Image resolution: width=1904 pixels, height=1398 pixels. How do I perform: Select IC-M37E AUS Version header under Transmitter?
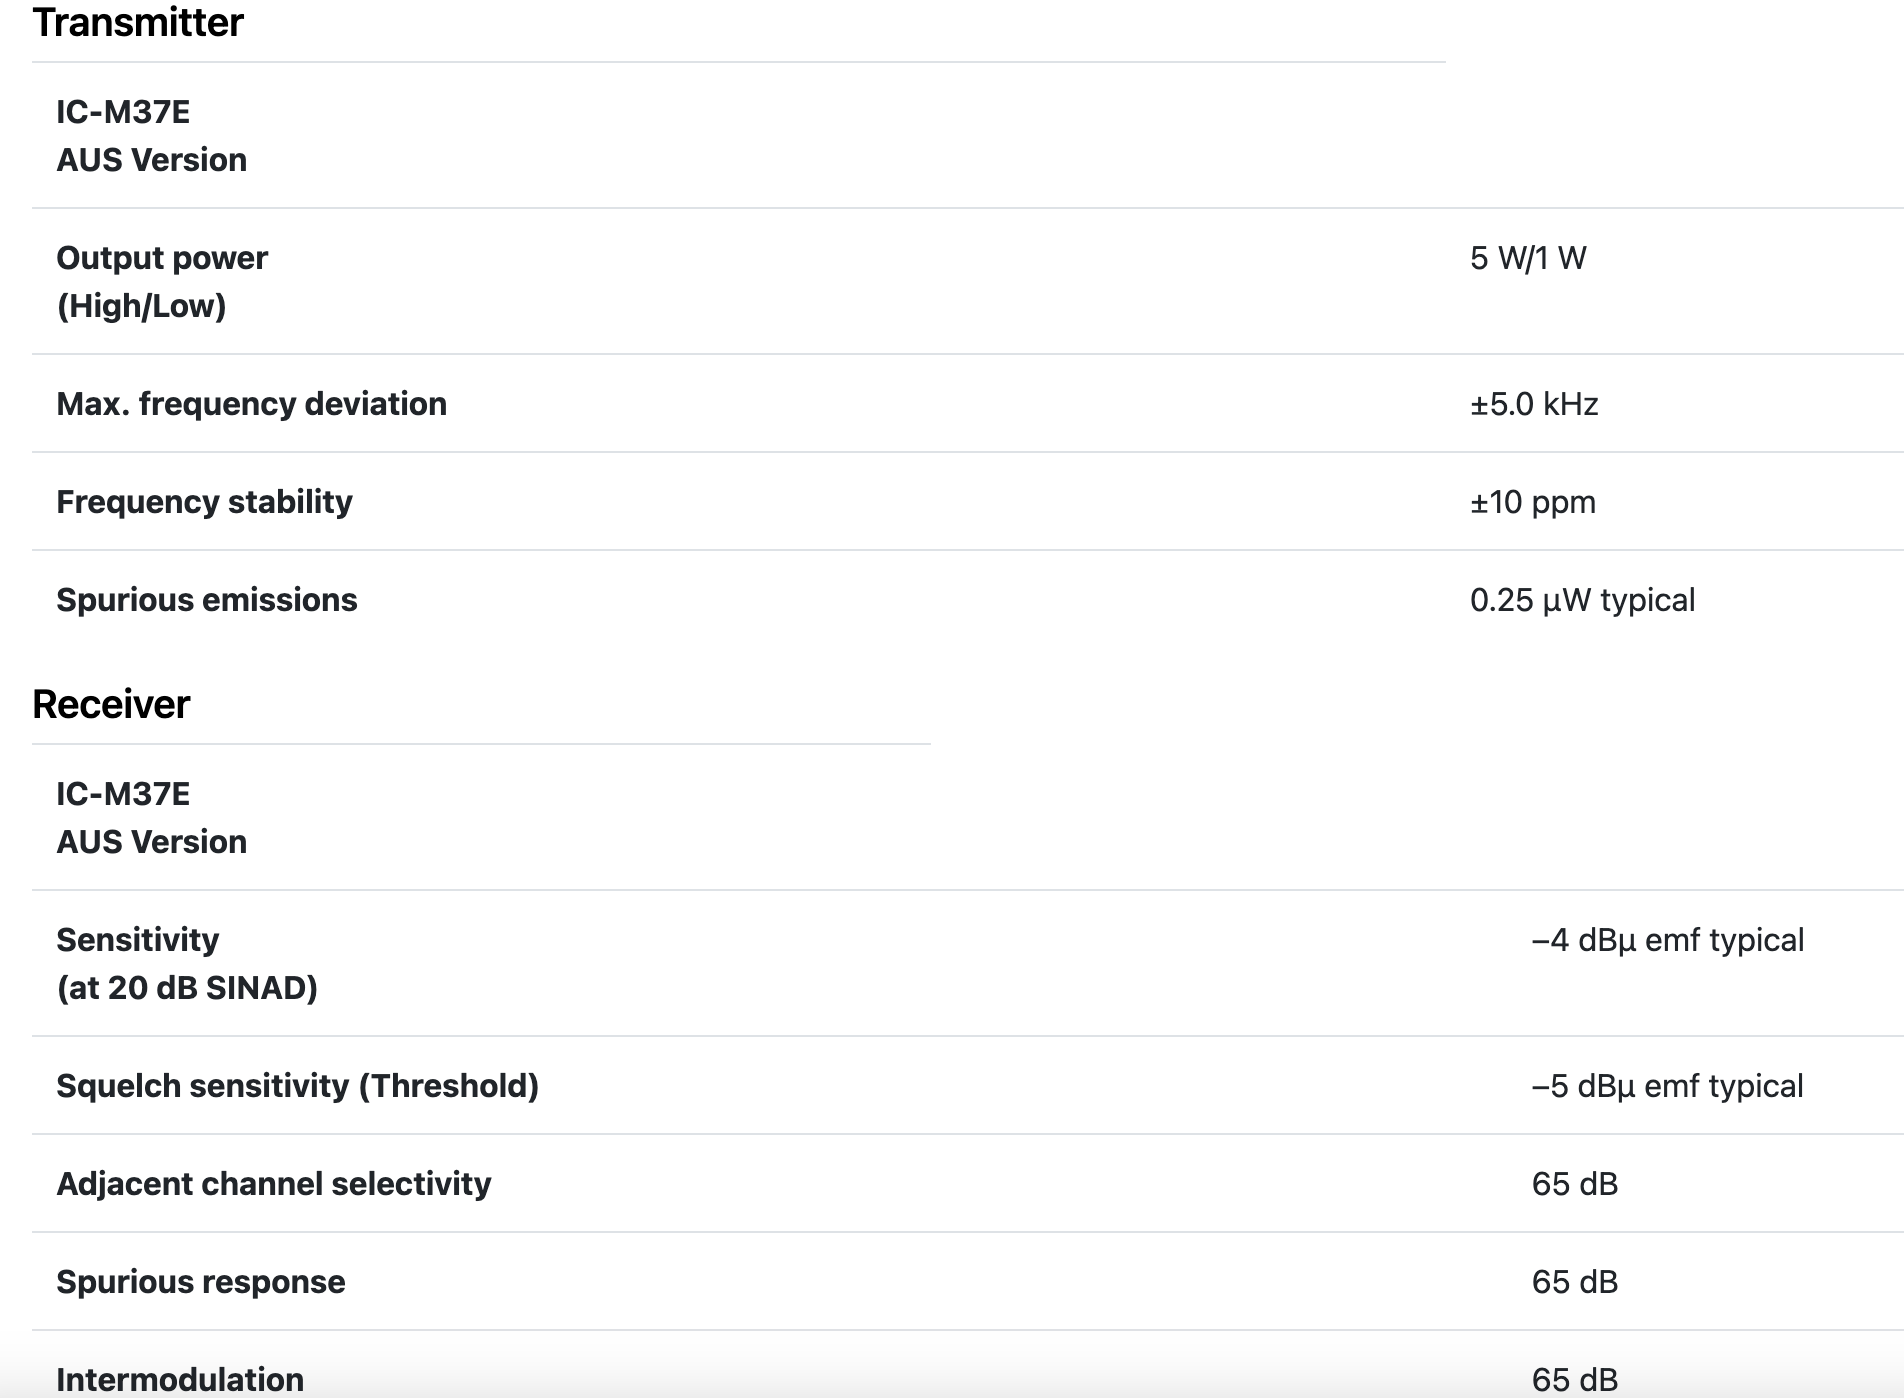coord(151,136)
